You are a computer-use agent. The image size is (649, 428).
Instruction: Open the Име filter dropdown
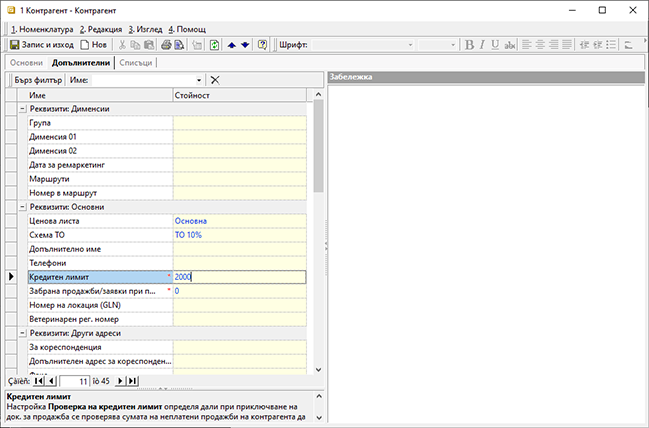(x=199, y=79)
